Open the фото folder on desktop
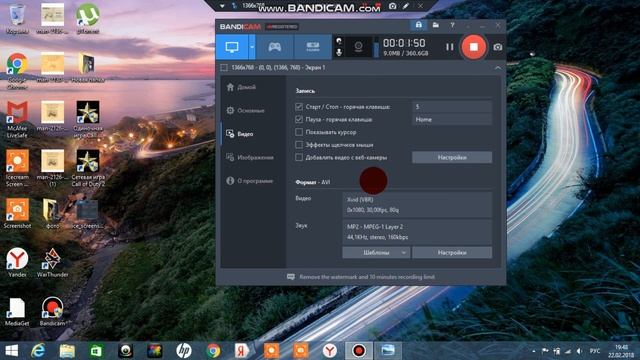The height and width of the screenshot is (360, 640). tap(52, 213)
